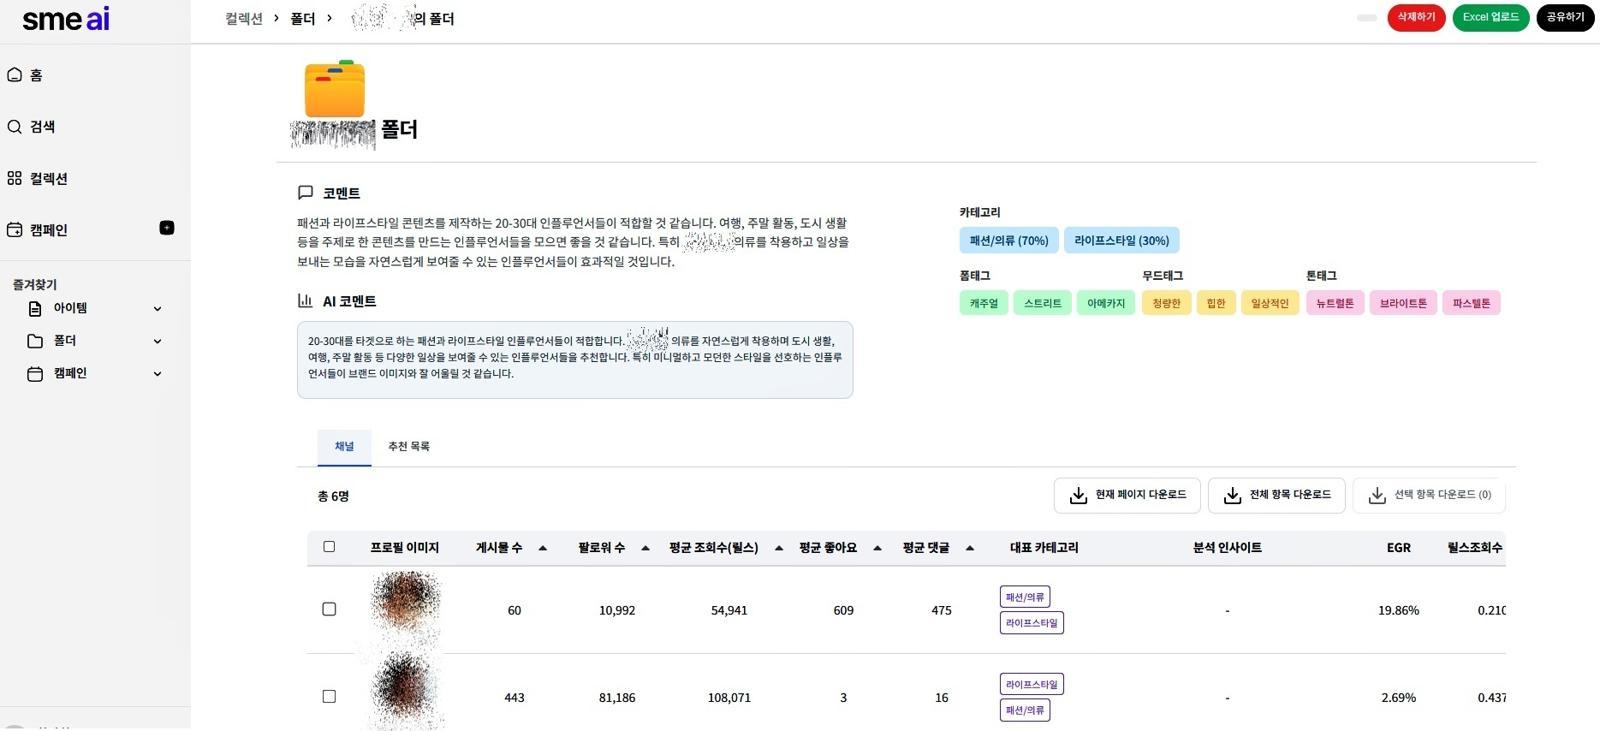Click the green 캐주얼 tag

tap(984, 303)
